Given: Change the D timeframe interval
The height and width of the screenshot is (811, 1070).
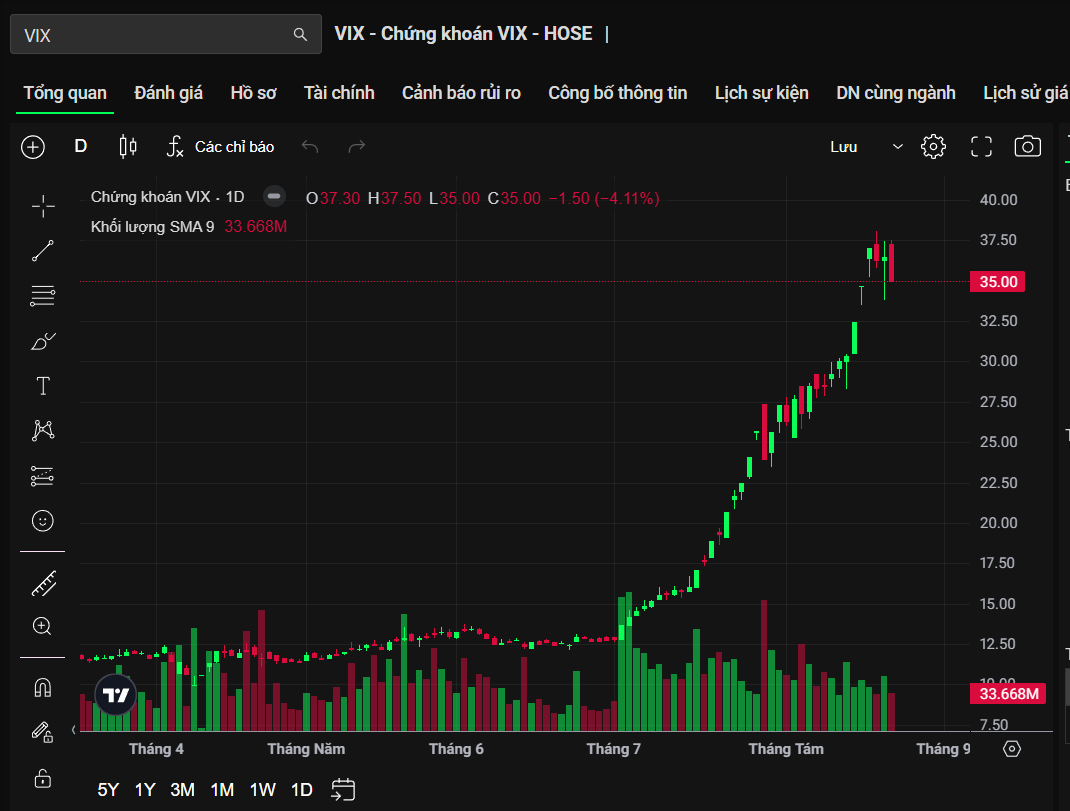Looking at the screenshot, I should 81,146.
